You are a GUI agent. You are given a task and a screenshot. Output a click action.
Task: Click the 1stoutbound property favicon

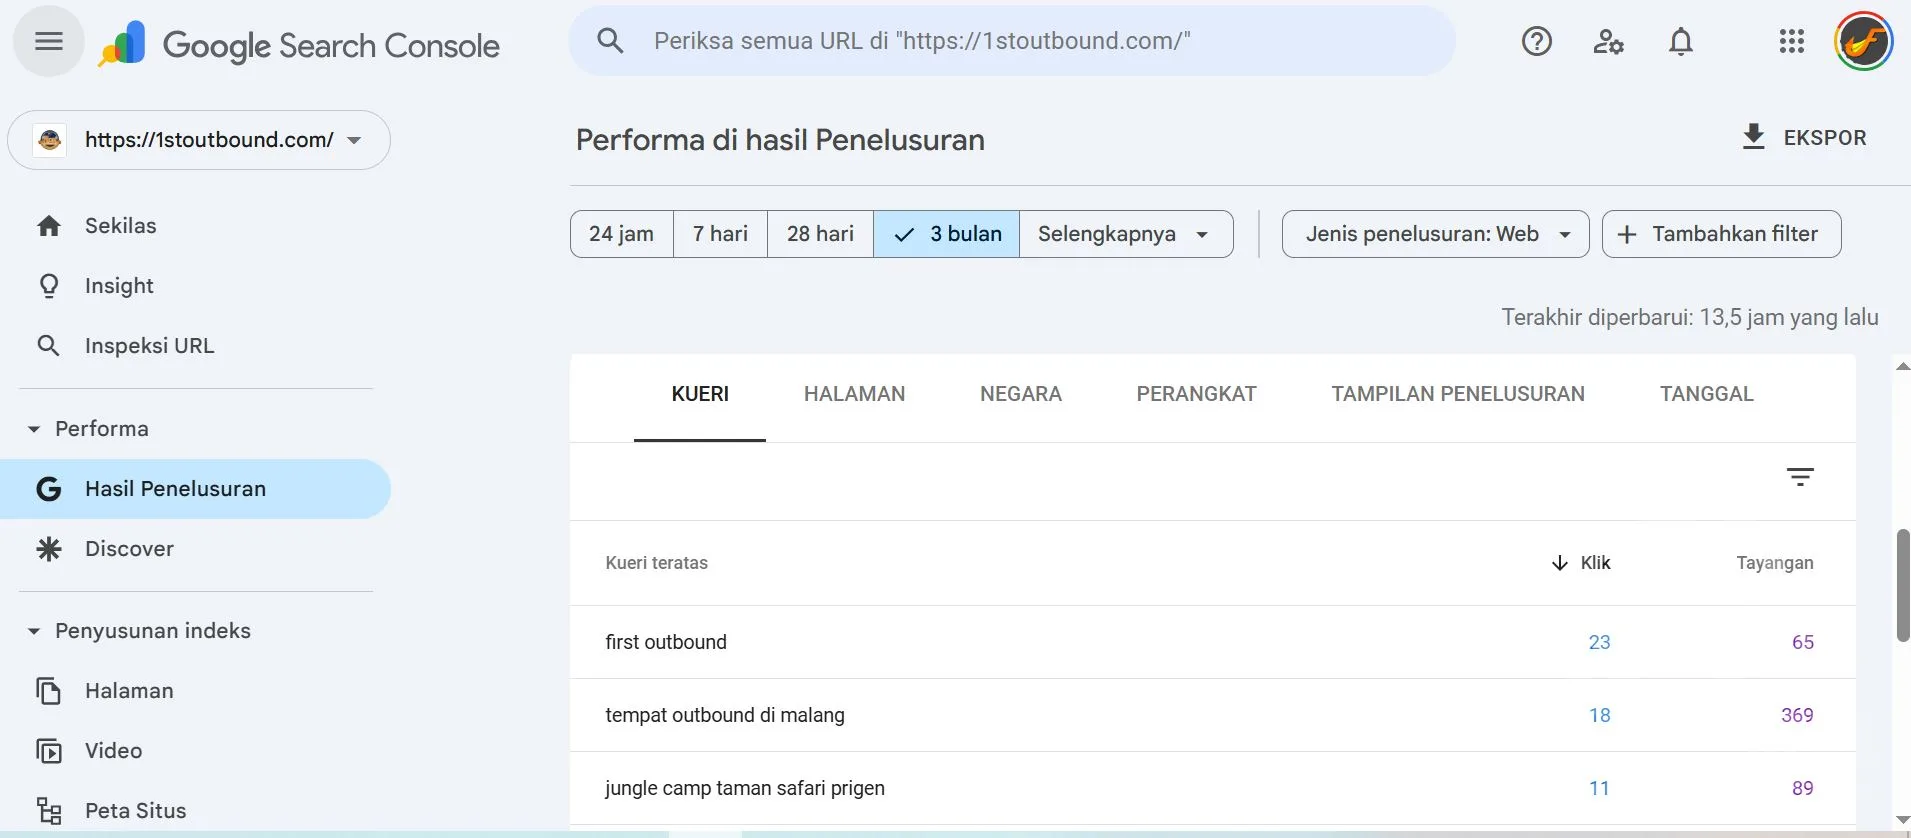click(50, 140)
